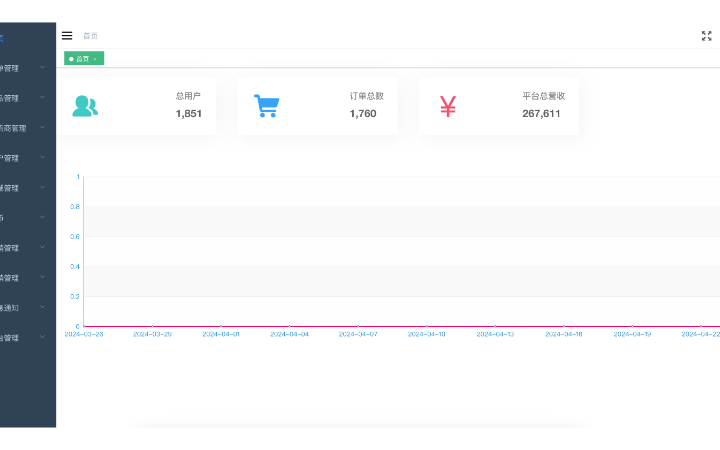Click the white dot on the green 首页 tab
The image size is (720, 450).
pos(71,59)
